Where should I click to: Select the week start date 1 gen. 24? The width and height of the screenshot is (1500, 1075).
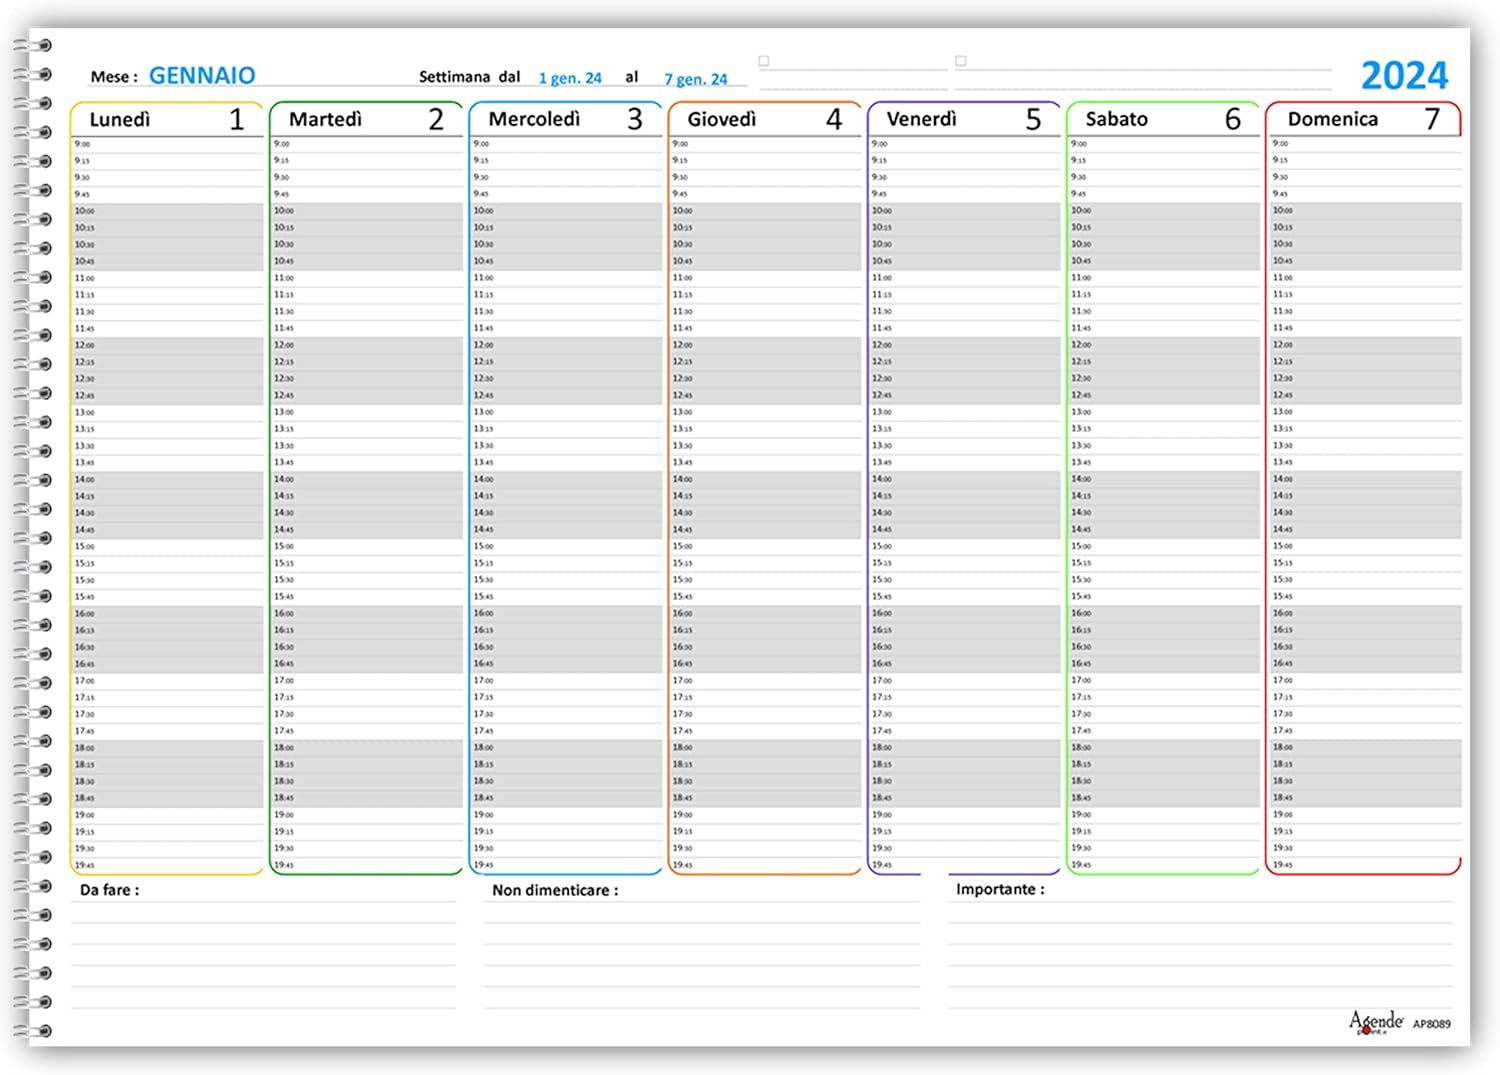point(570,78)
